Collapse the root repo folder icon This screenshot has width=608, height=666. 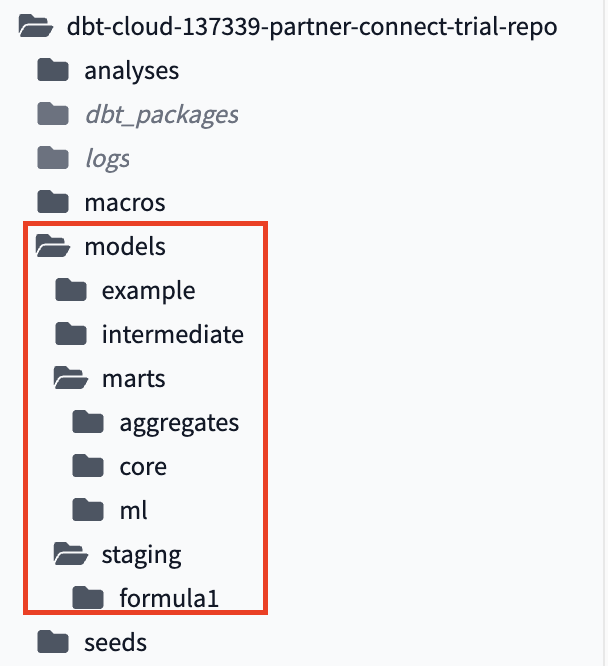(35, 27)
